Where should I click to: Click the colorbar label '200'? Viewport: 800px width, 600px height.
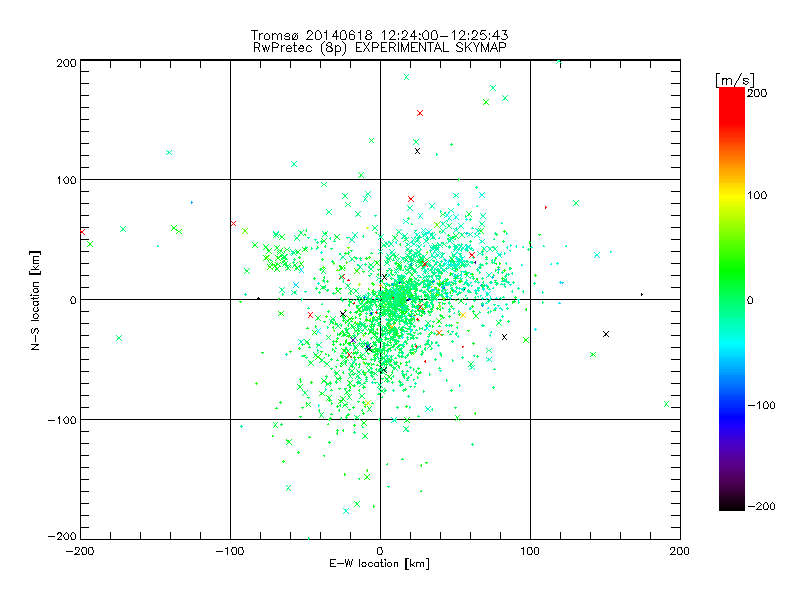(x=757, y=93)
